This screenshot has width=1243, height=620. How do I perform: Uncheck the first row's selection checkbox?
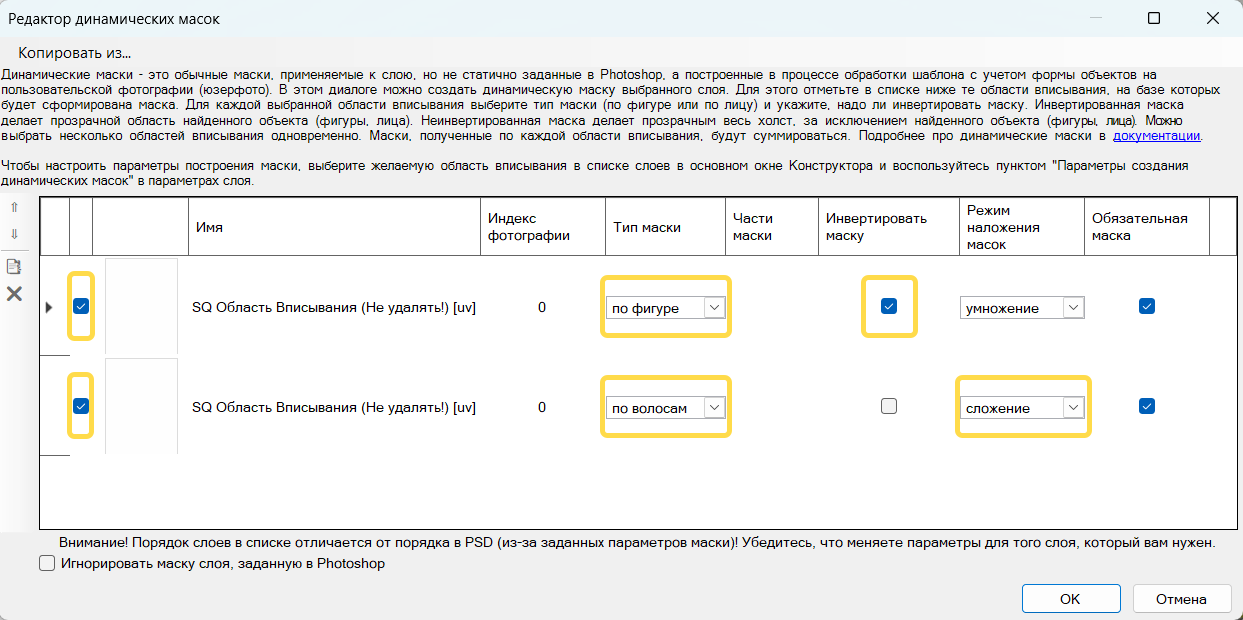click(81, 306)
